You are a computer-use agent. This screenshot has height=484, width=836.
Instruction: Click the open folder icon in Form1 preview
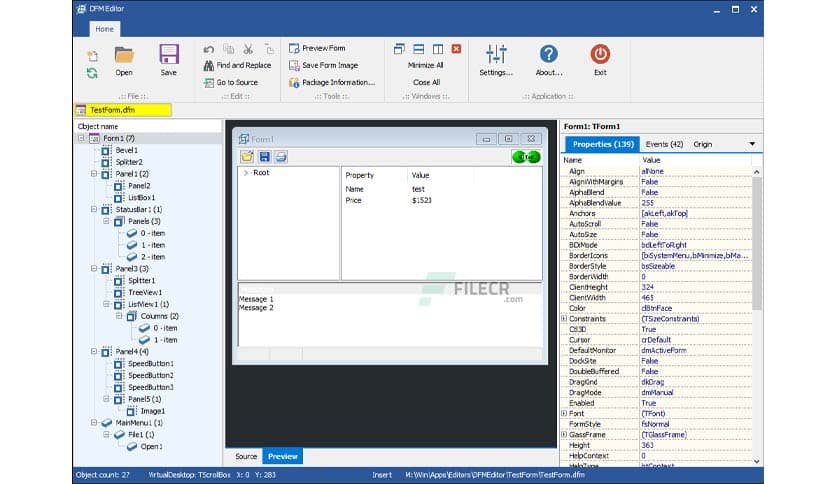pyautogui.click(x=247, y=157)
